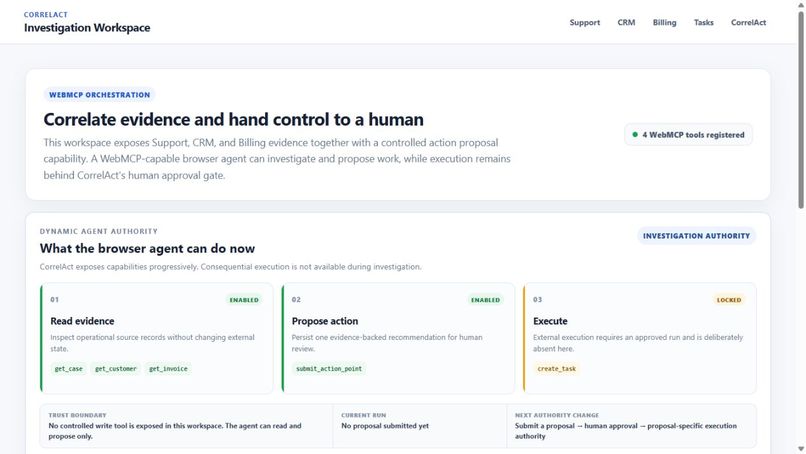Click the WEBMCP ORCHESTRATION badge
The width and height of the screenshot is (806, 454).
click(x=100, y=95)
